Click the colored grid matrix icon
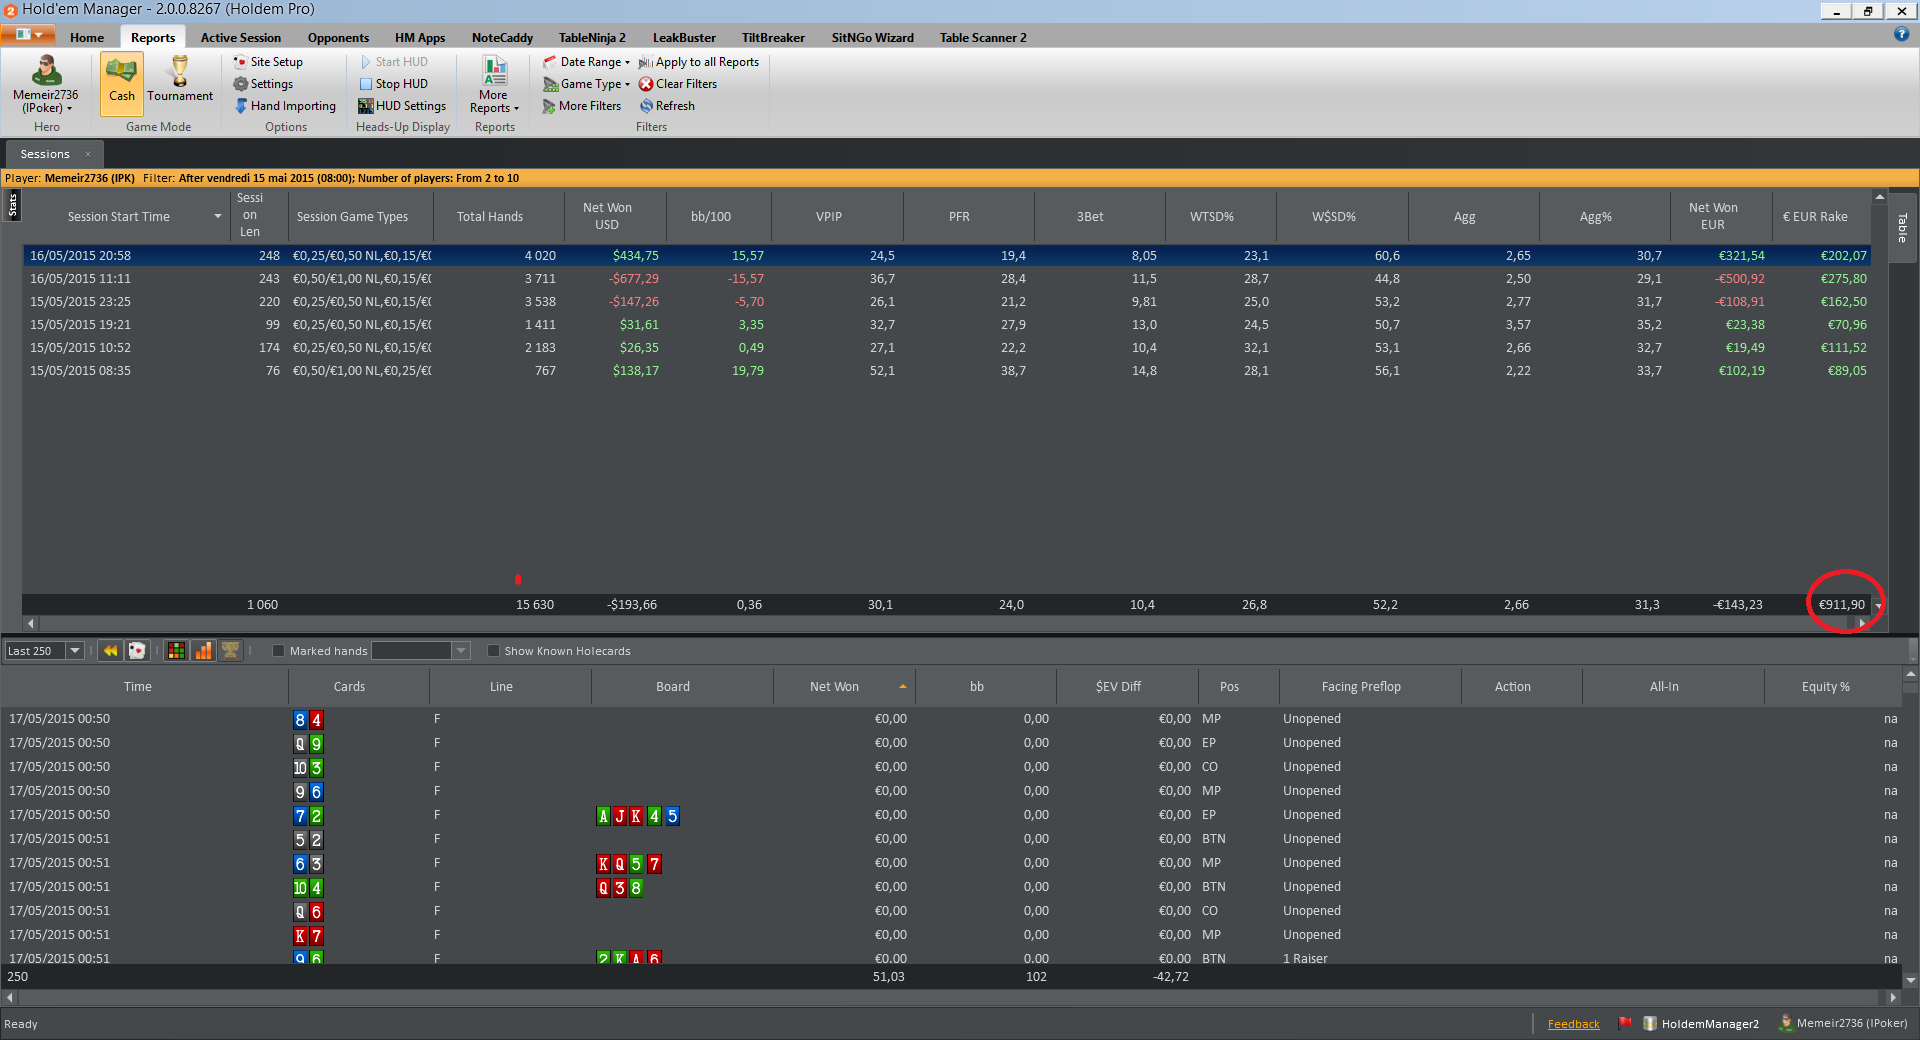The image size is (1920, 1040). point(176,651)
